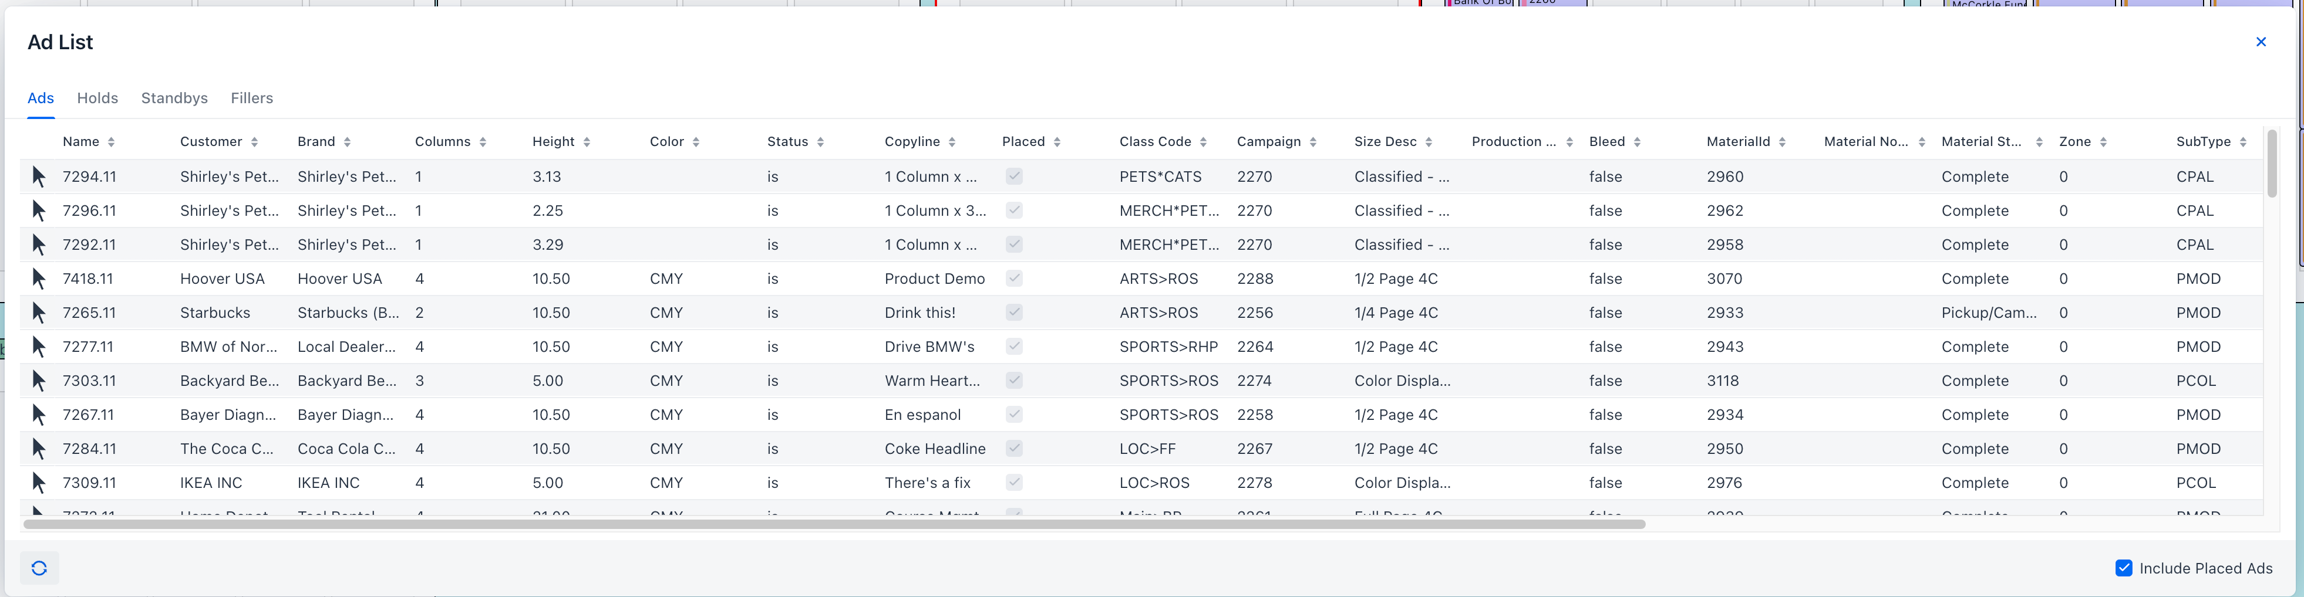The height and width of the screenshot is (597, 2304).
Task: Sort the list by Campaign sort arrows
Action: (1313, 142)
